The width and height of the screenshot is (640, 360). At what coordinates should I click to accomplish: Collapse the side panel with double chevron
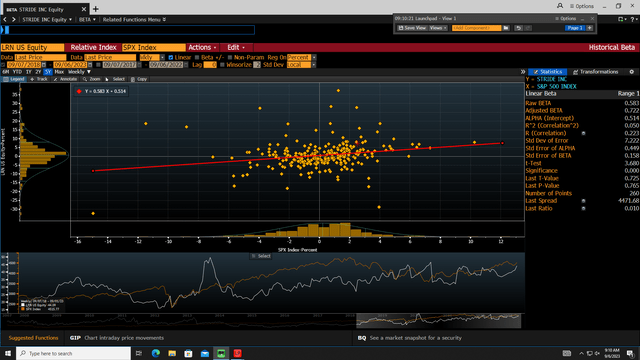[523, 72]
